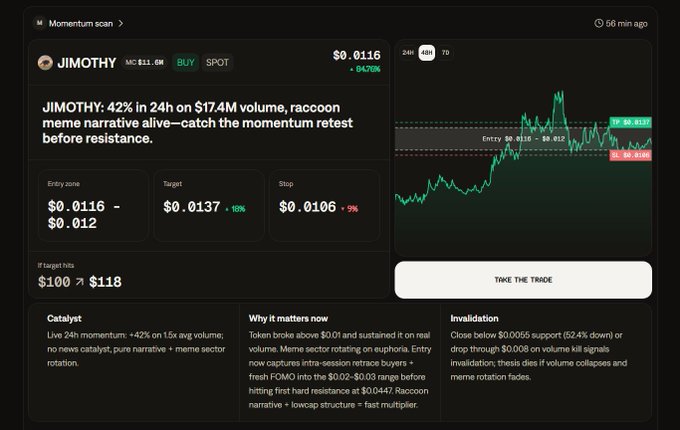
Task: Click the JIMOTHY 42% in 24h headline
Action: 197,123
